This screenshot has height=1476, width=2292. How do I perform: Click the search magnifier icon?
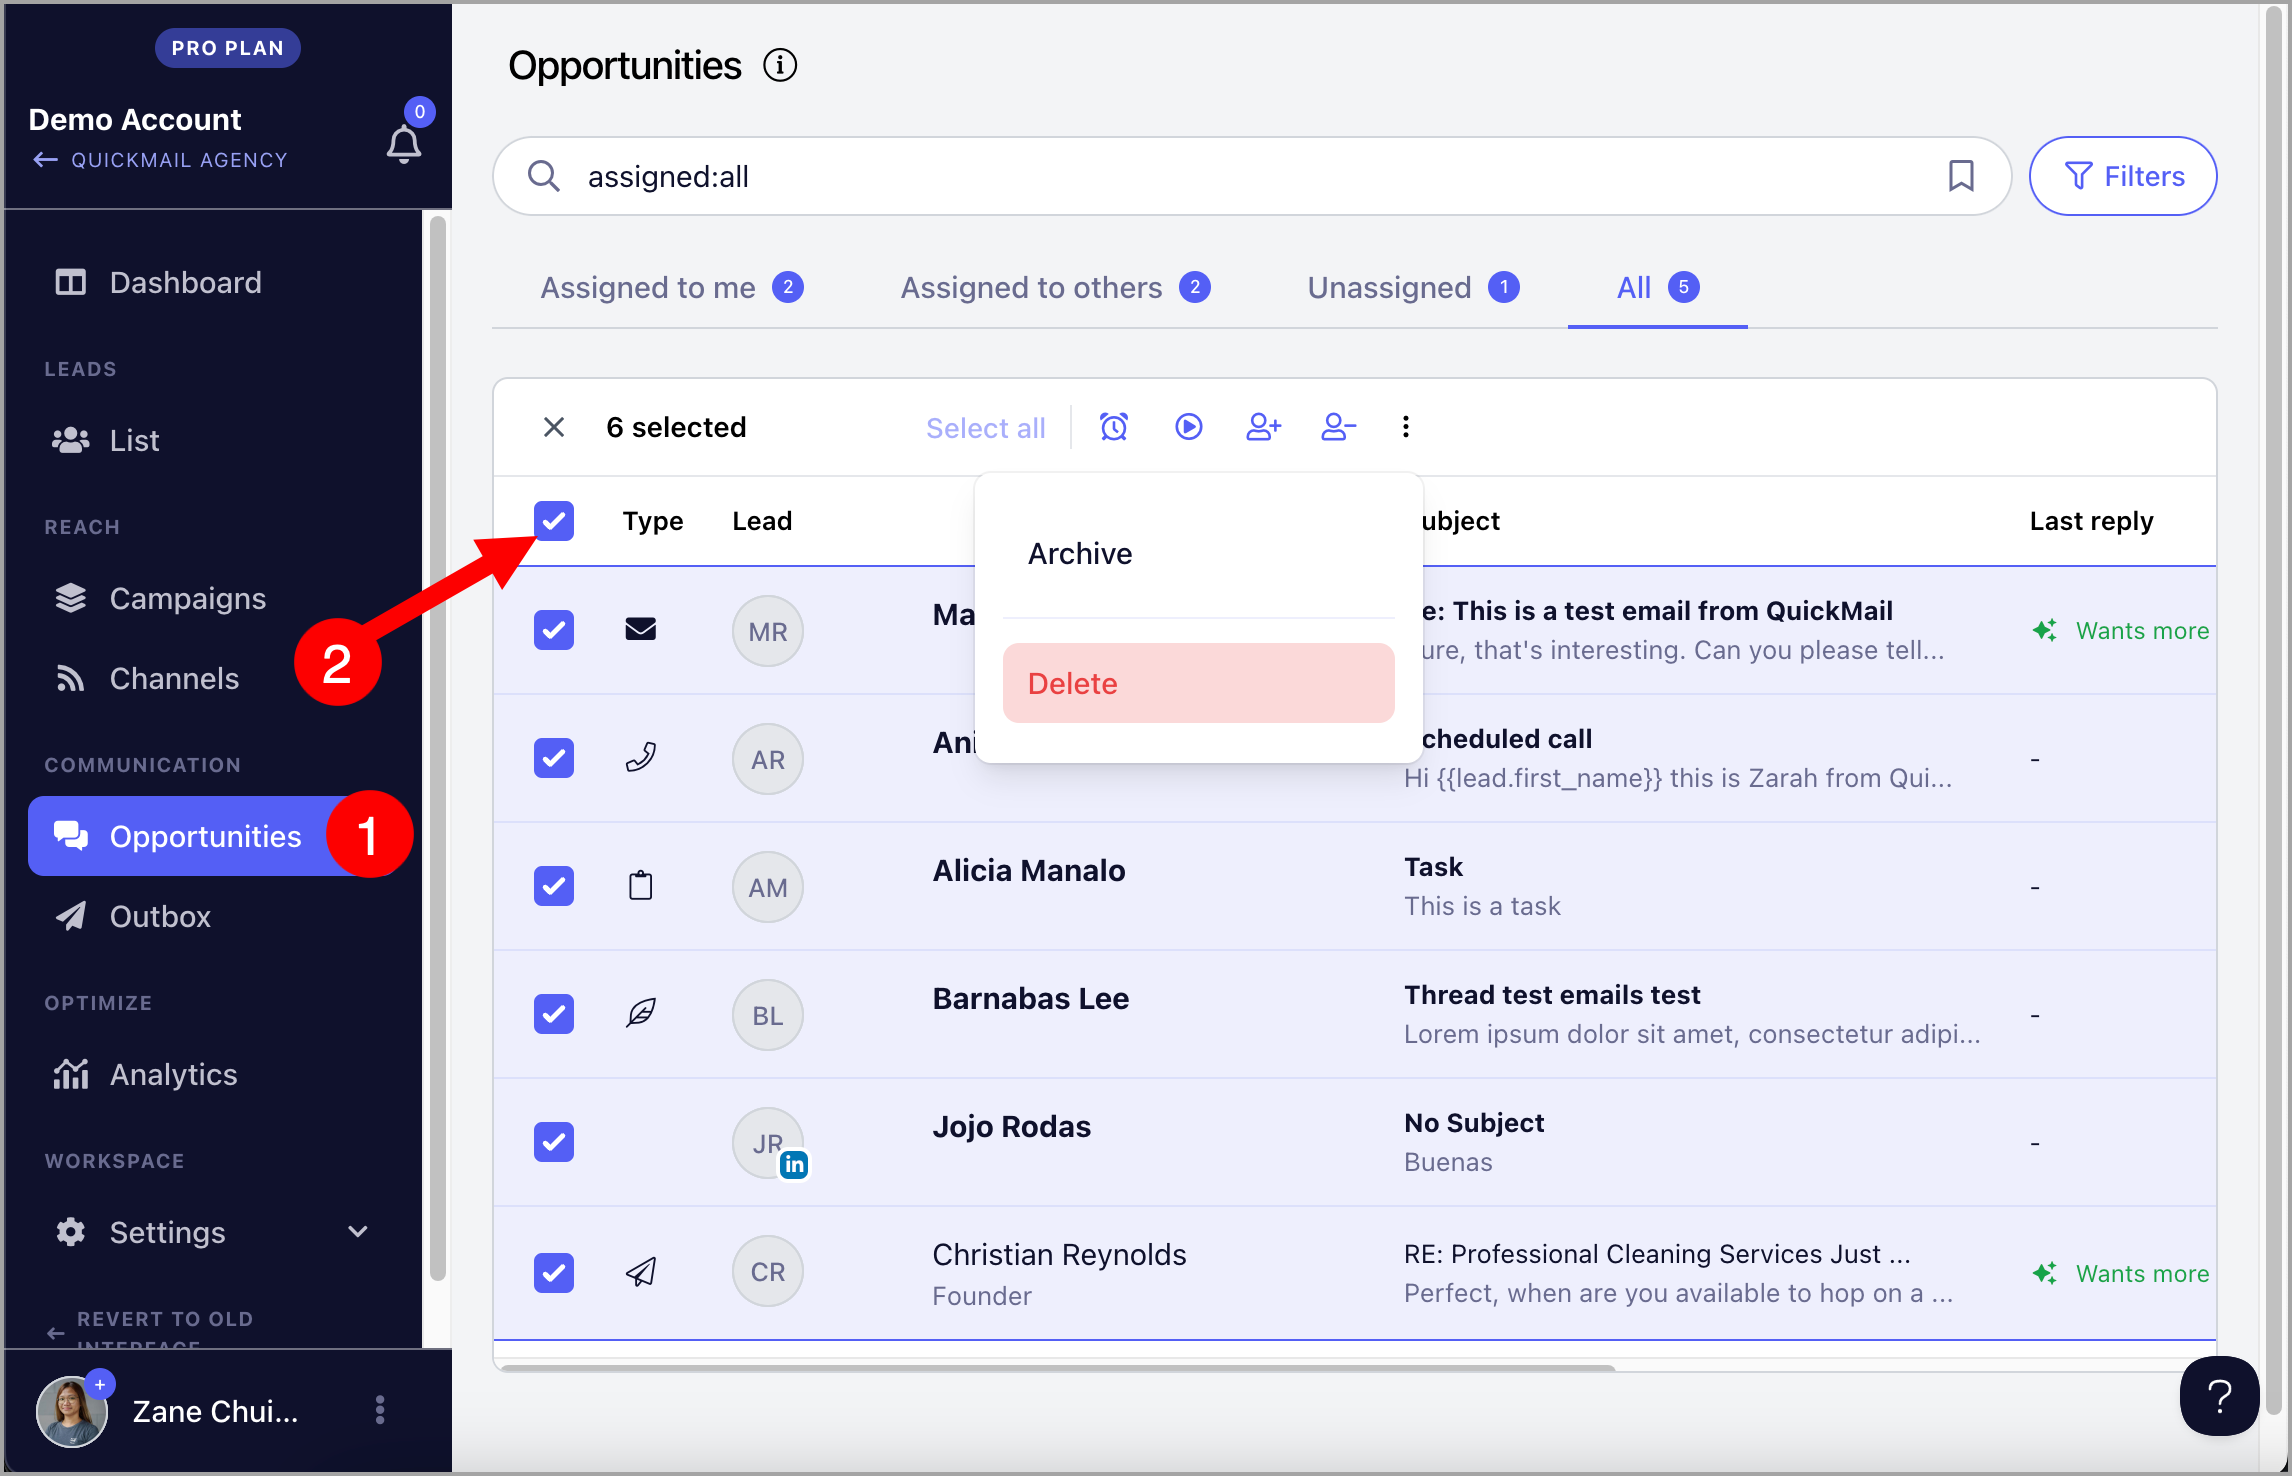tap(543, 176)
